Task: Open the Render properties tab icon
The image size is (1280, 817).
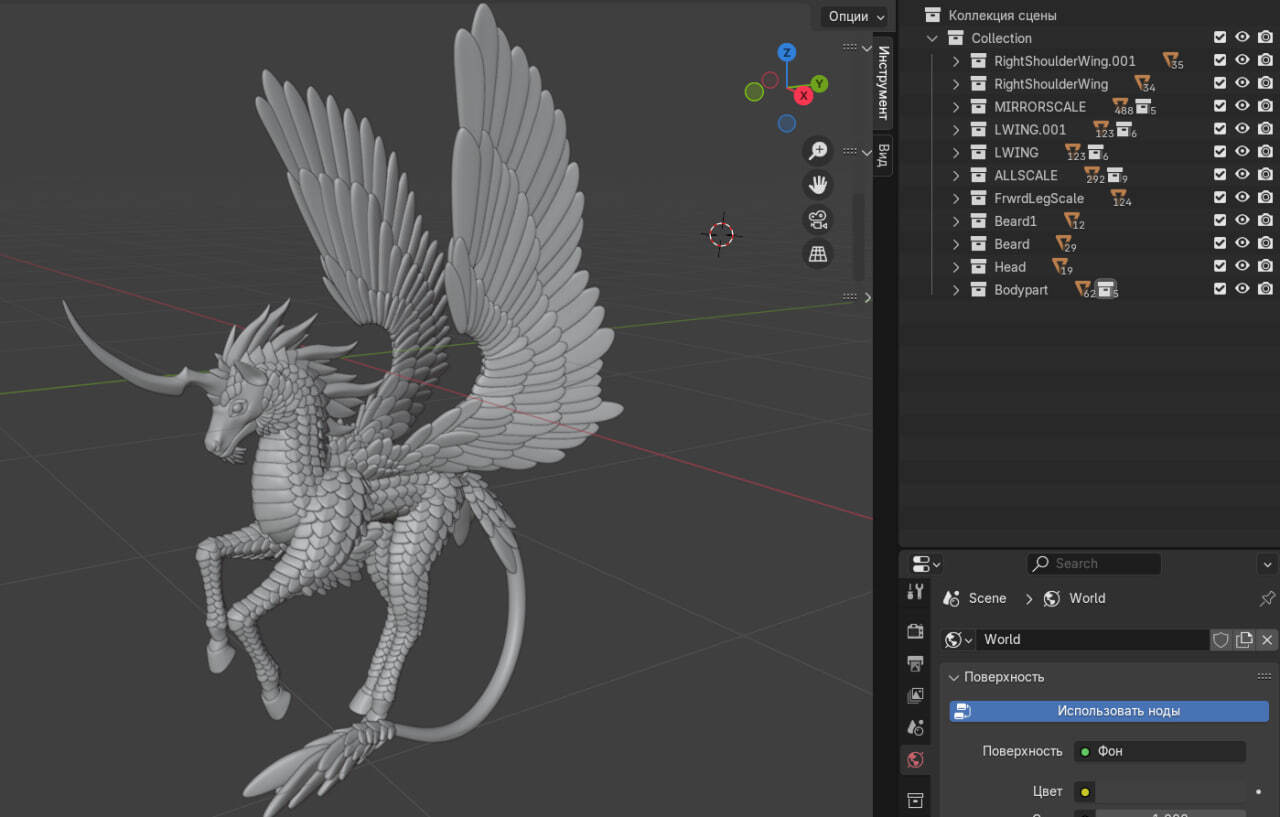Action: (x=915, y=631)
